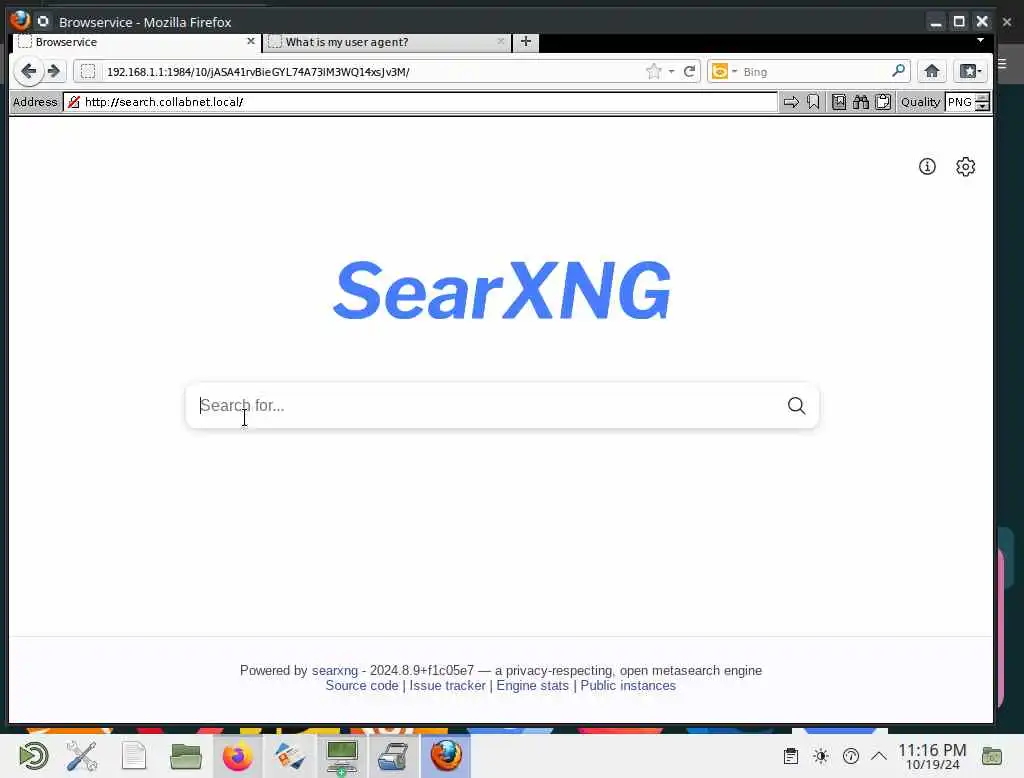The height and width of the screenshot is (778, 1024).
Task: Open the Issue tracker link
Action: (447, 685)
